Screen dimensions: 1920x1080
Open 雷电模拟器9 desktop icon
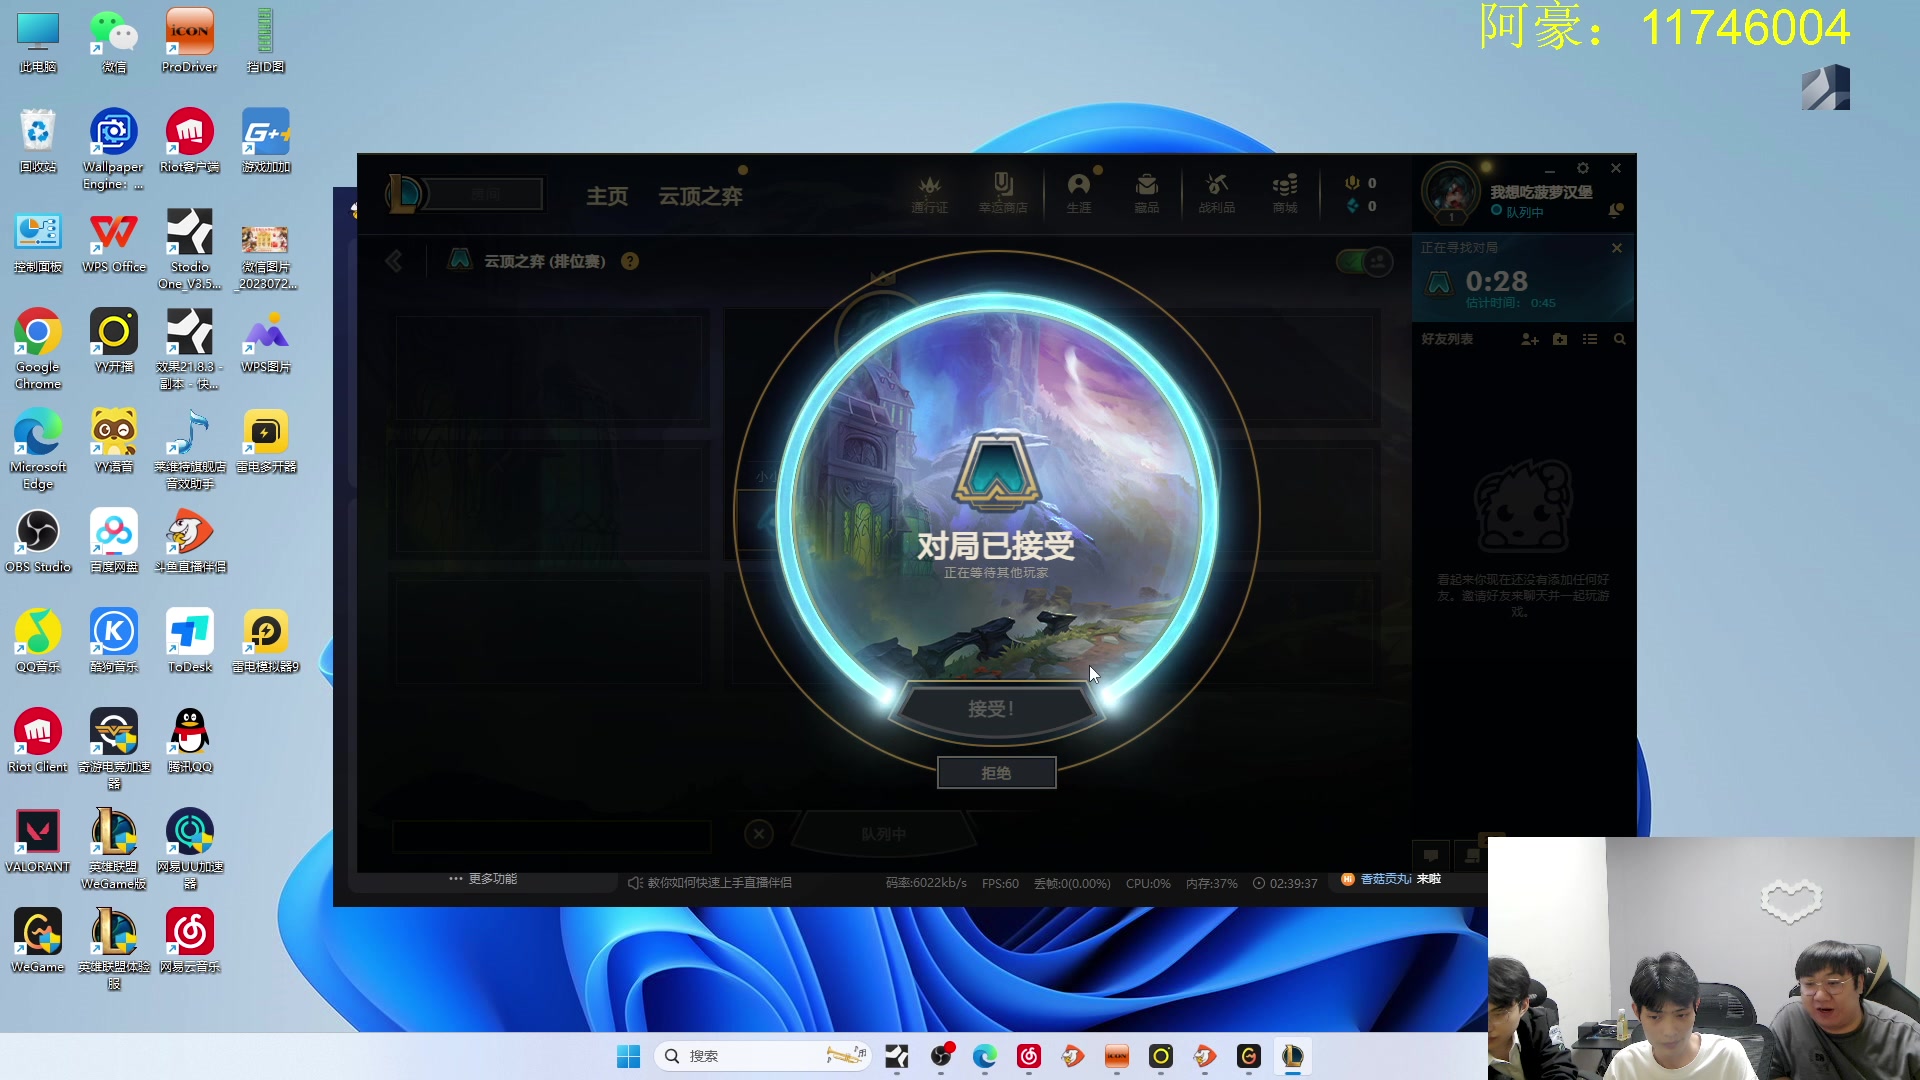pyautogui.click(x=265, y=641)
